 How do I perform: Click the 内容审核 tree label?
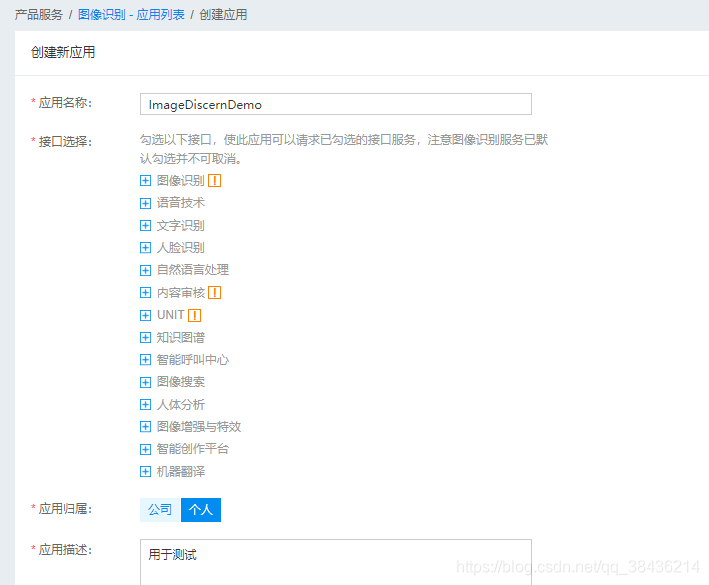pyautogui.click(x=180, y=292)
